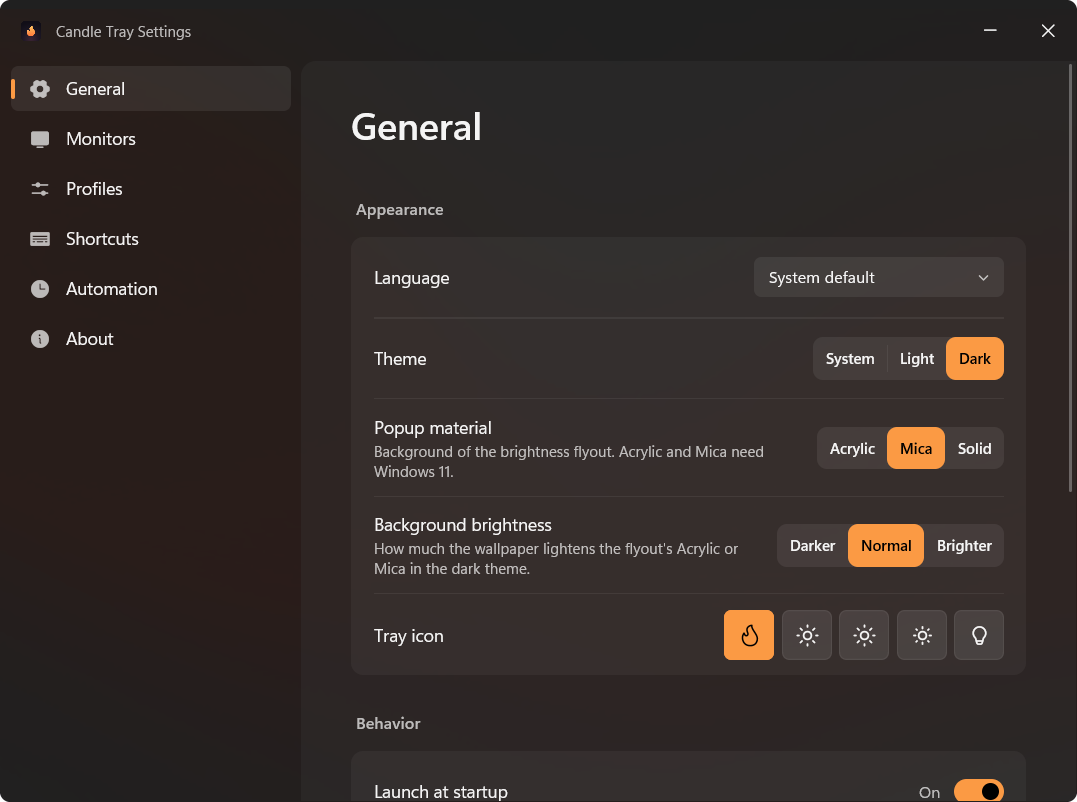Screen dimensions: 1077x802
Task: Select the flame tray icon
Action: click(749, 635)
